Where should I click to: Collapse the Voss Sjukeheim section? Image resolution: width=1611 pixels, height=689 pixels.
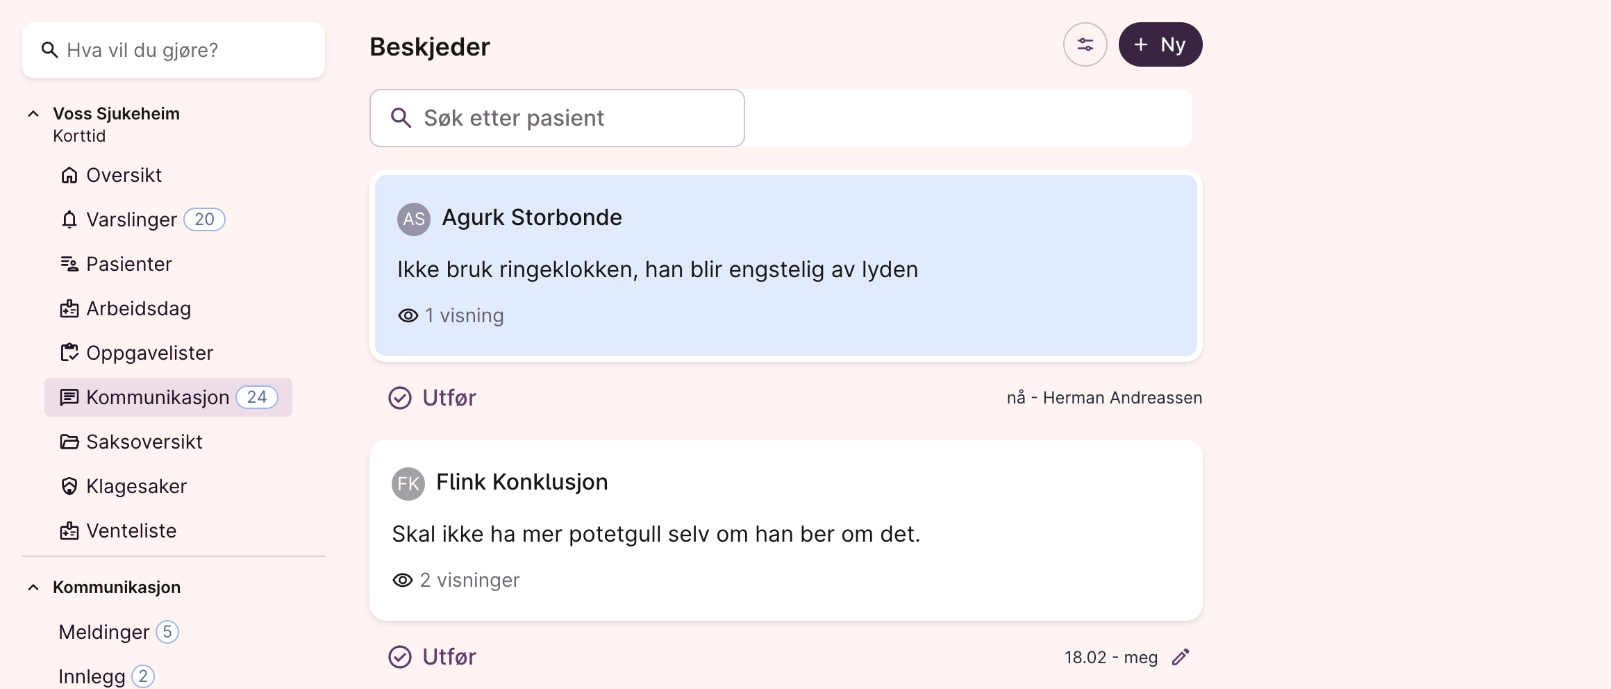(x=33, y=114)
